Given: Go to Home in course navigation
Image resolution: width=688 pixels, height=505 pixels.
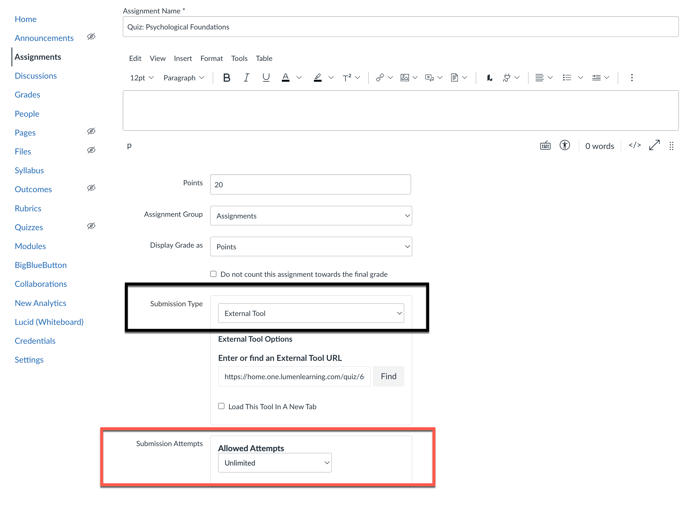Looking at the screenshot, I should (25, 19).
